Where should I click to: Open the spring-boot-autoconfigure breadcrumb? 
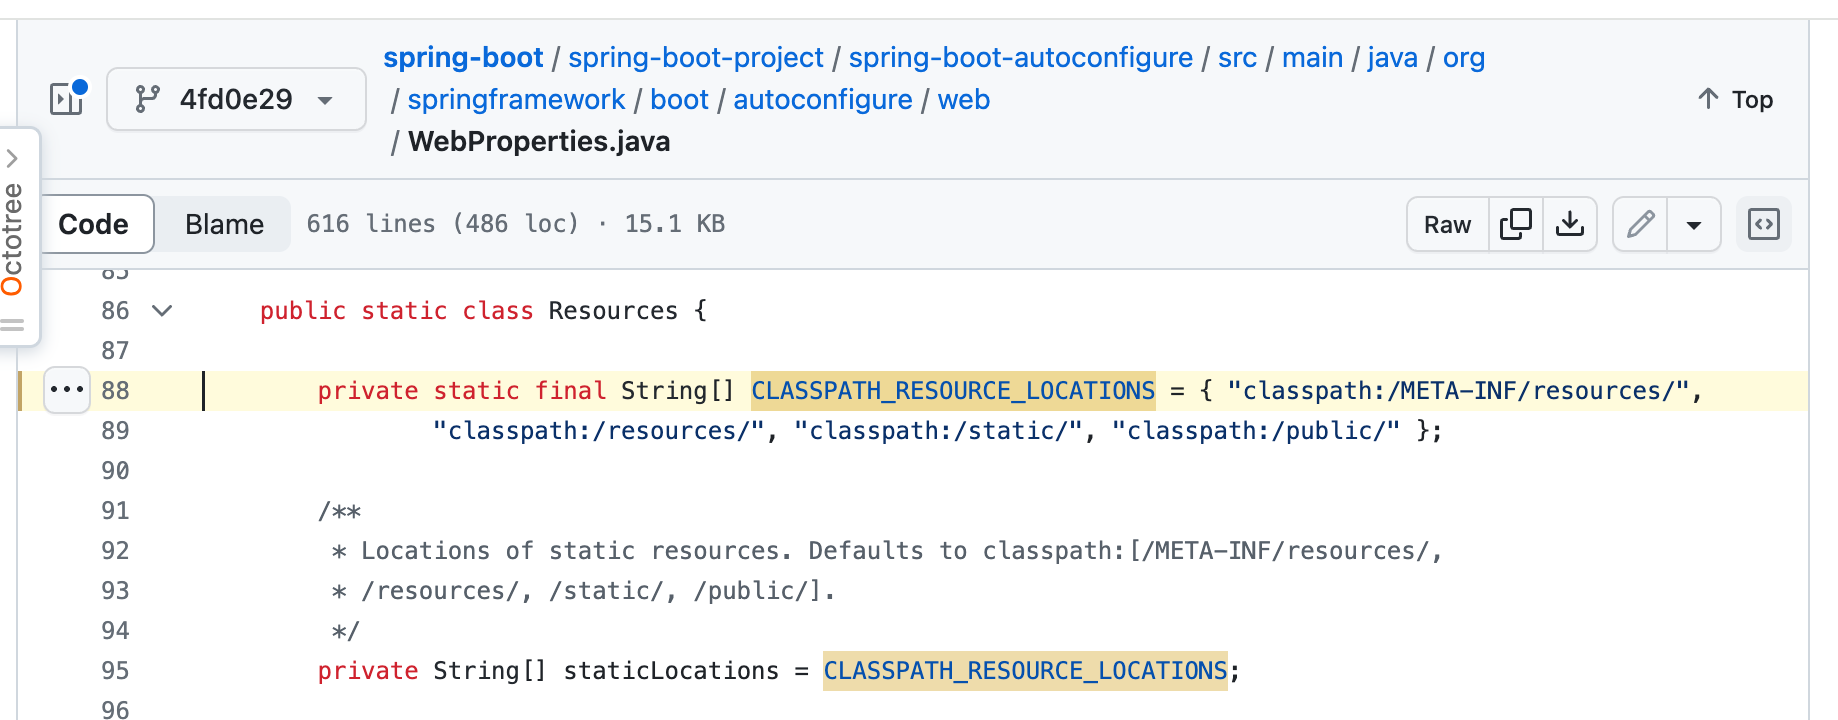[1021, 57]
